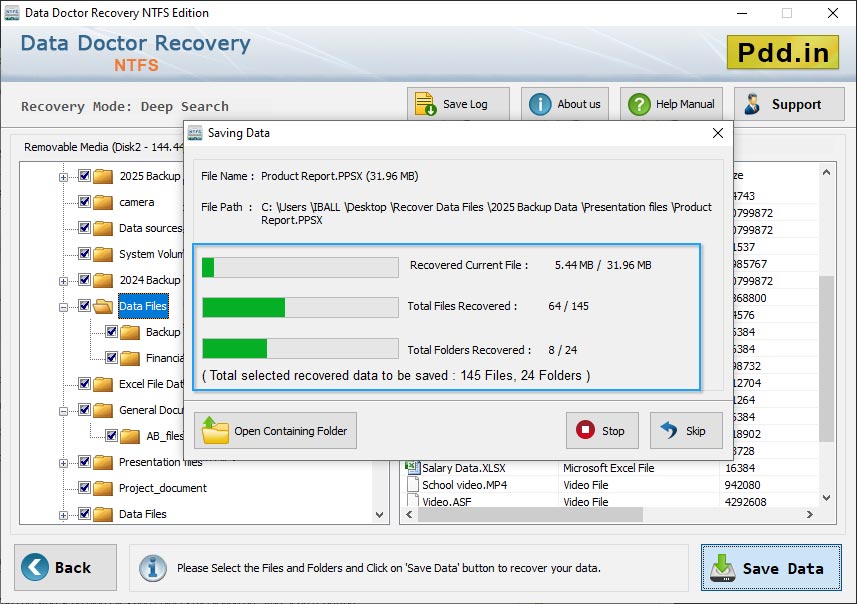Image resolution: width=857 pixels, height=604 pixels.
Task: Click the blue Skip arrow icon
Action: [668, 430]
